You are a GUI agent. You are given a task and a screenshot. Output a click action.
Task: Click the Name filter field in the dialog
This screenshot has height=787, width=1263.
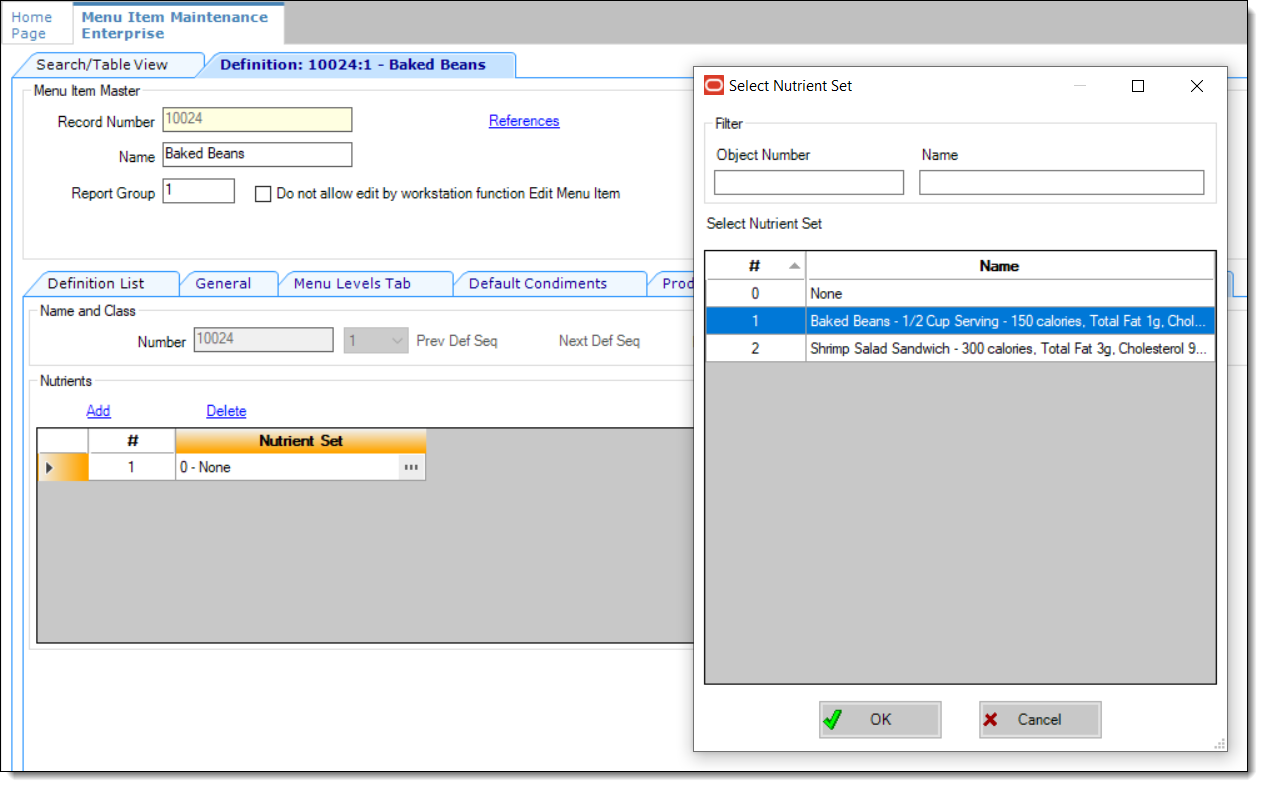coord(1062,182)
